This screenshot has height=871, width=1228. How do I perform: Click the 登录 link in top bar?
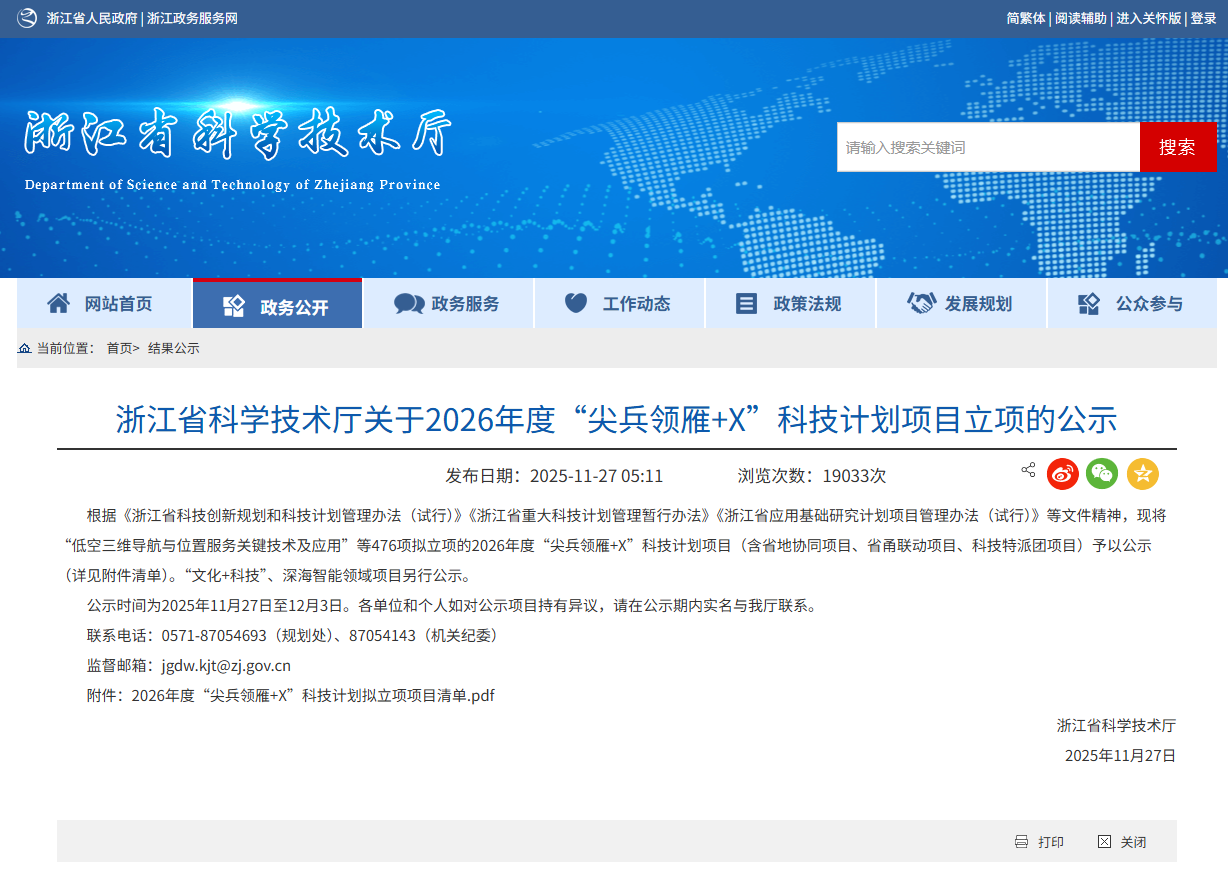click(1203, 18)
